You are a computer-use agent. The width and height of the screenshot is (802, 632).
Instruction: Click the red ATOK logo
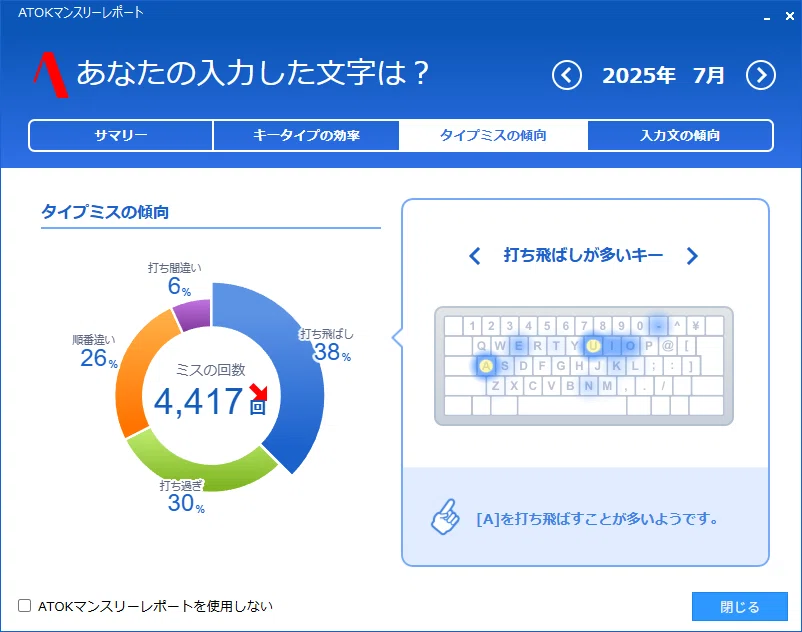51,75
